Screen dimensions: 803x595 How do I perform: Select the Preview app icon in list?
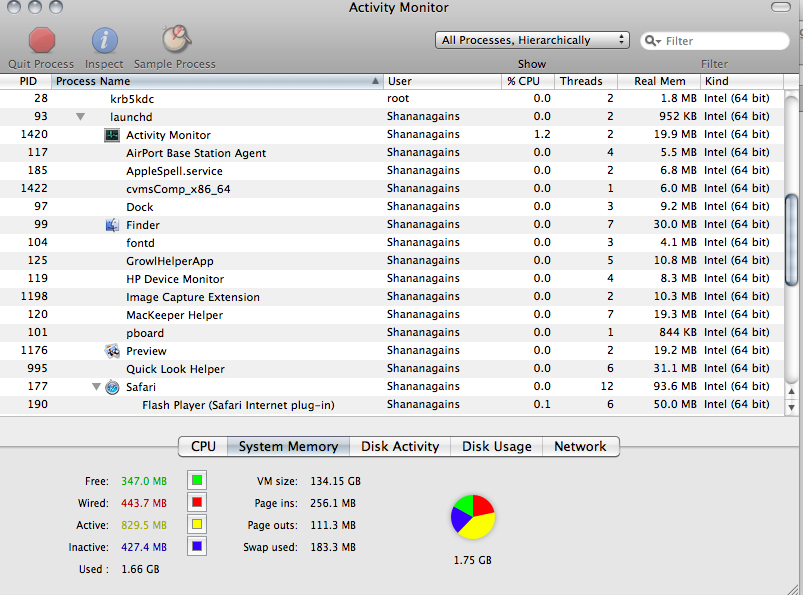point(112,351)
